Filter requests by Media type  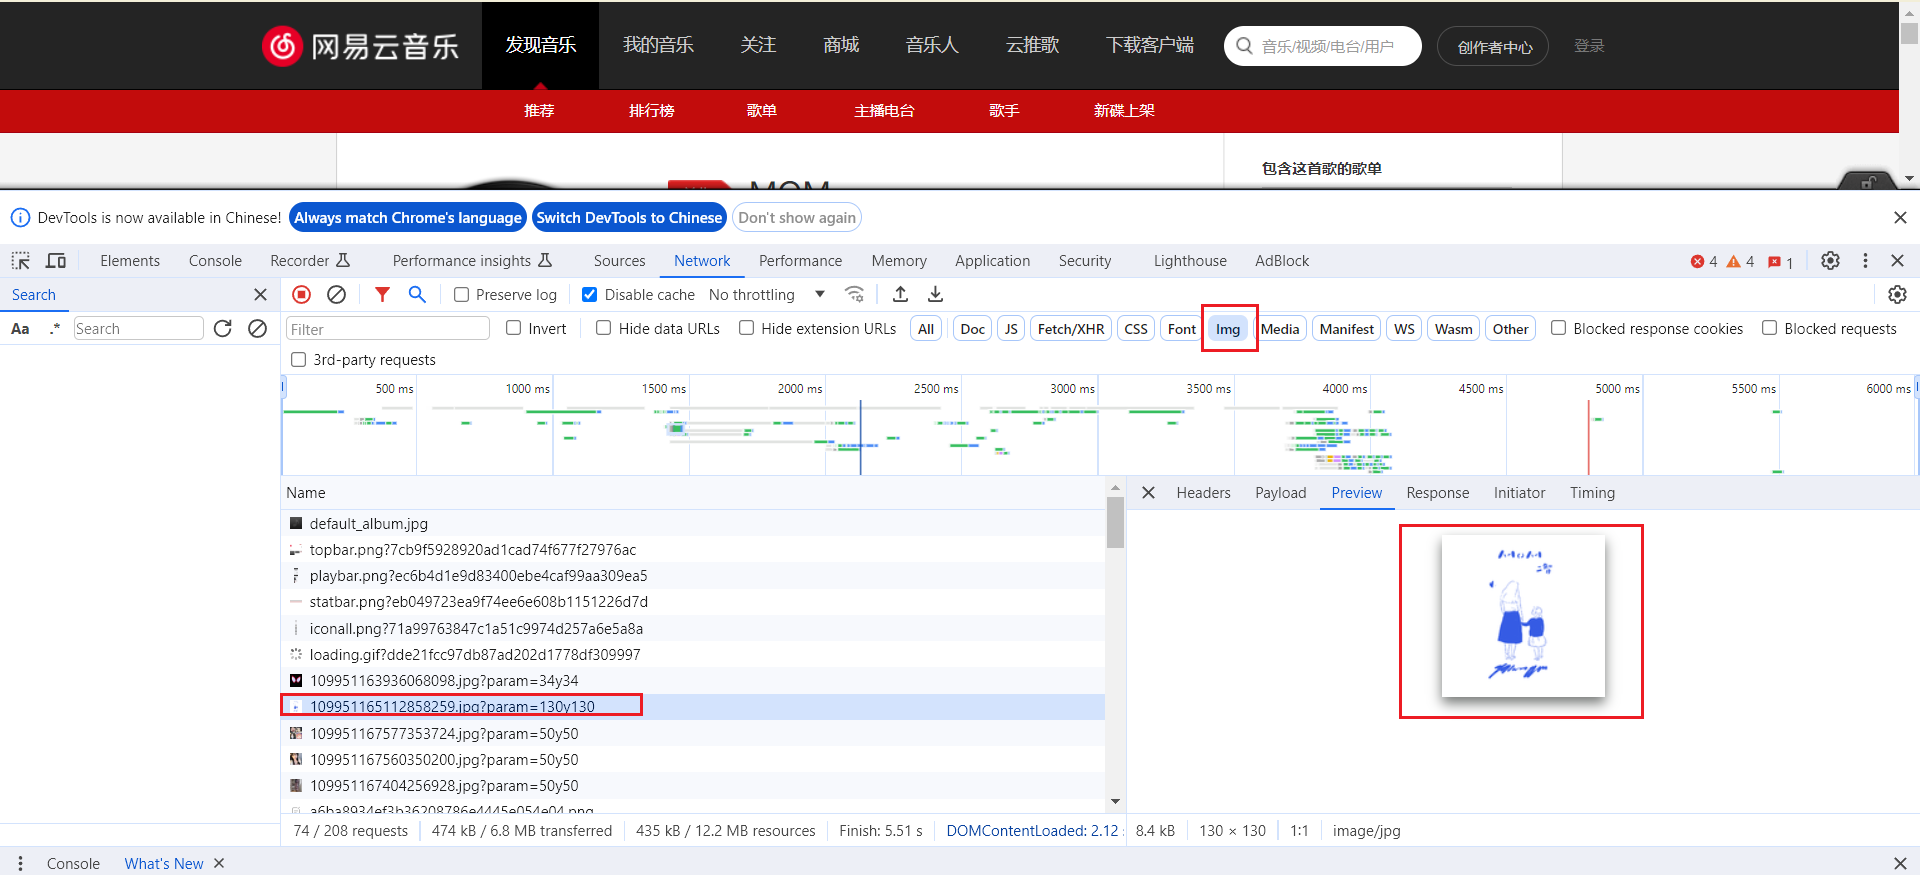point(1279,329)
